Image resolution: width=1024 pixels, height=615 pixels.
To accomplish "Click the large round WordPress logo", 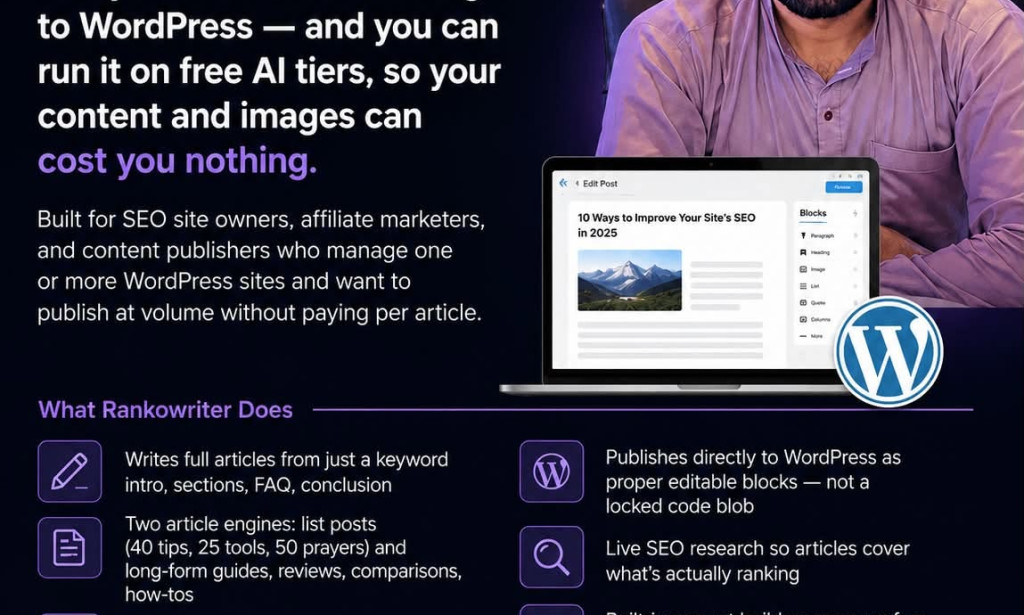I will coord(889,351).
